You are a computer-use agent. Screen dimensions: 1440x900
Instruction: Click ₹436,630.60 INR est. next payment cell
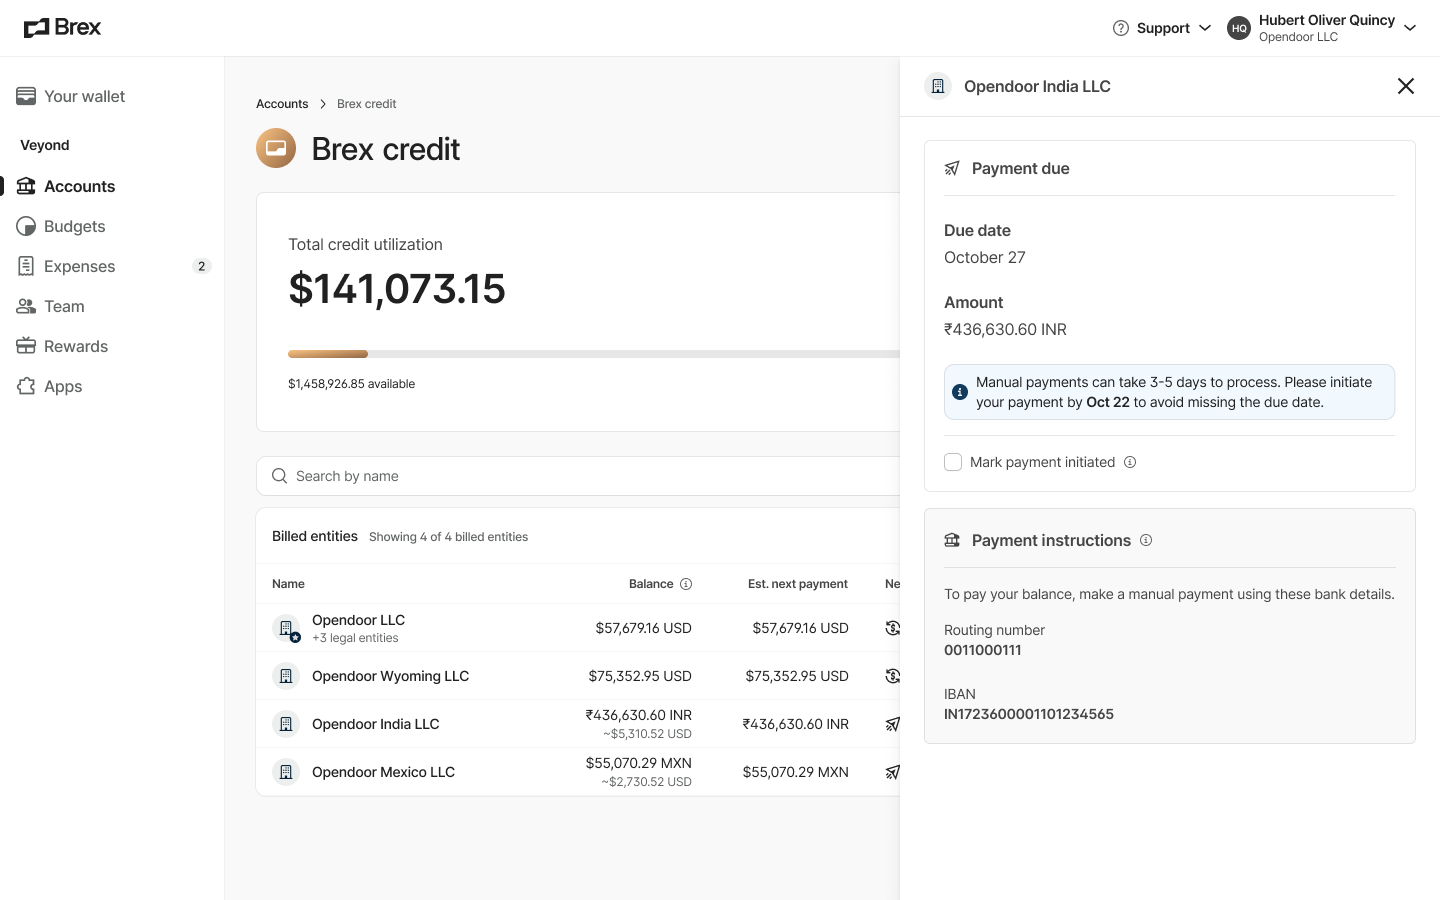tap(795, 724)
